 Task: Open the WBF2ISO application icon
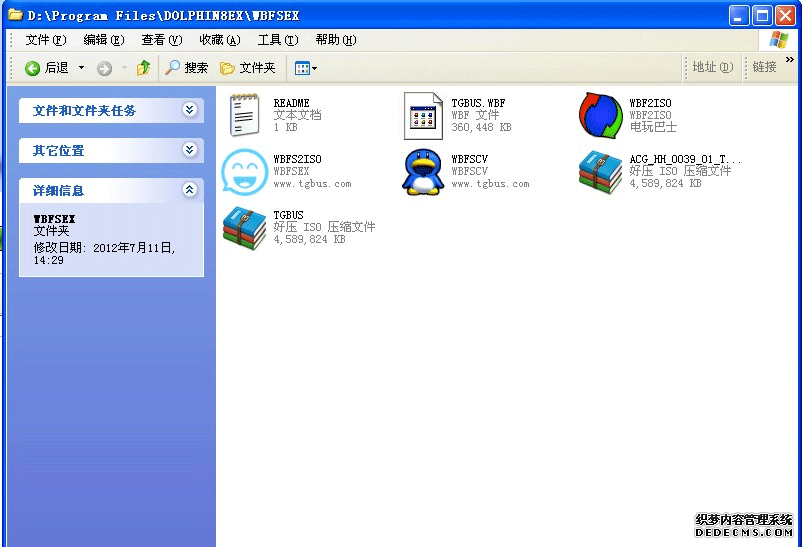pyautogui.click(x=600, y=115)
